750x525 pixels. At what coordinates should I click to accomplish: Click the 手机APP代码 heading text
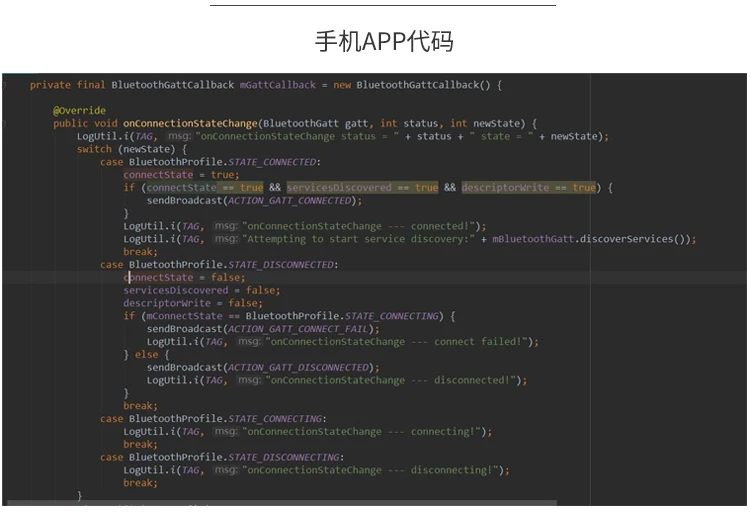tap(384, 41)
